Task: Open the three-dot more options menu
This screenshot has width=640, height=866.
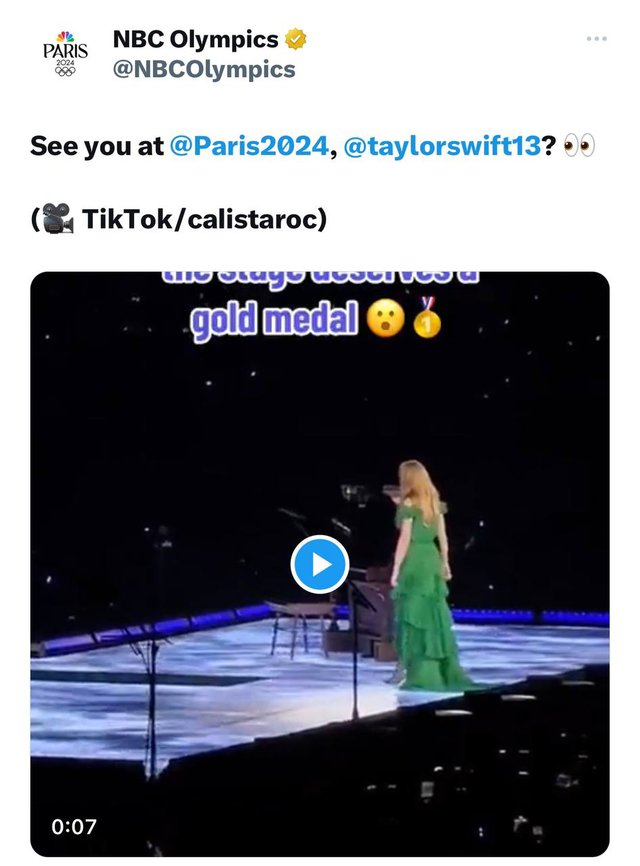Action: 596,39
